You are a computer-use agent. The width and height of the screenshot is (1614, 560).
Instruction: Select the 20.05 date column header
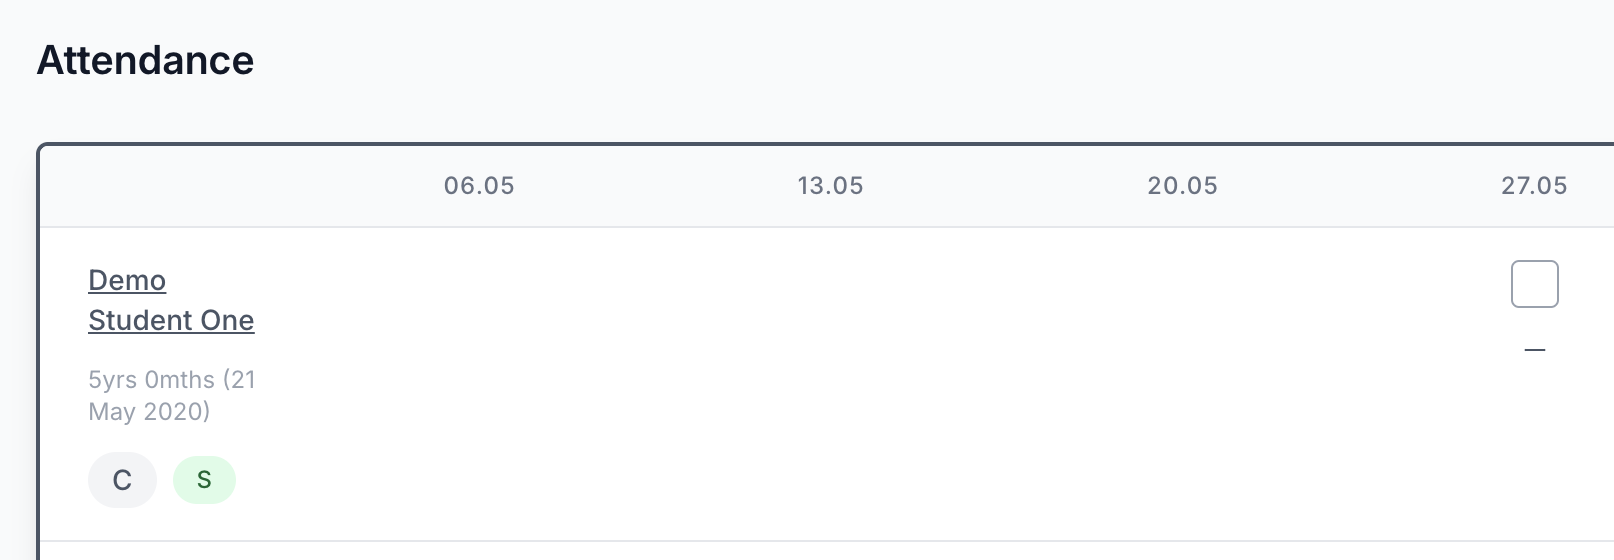click(1182, 186)
